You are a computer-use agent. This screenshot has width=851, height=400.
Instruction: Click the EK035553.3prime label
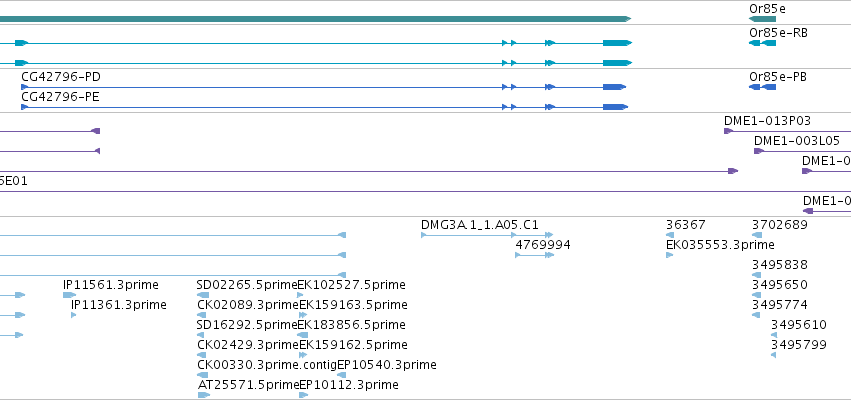[720, 245]
